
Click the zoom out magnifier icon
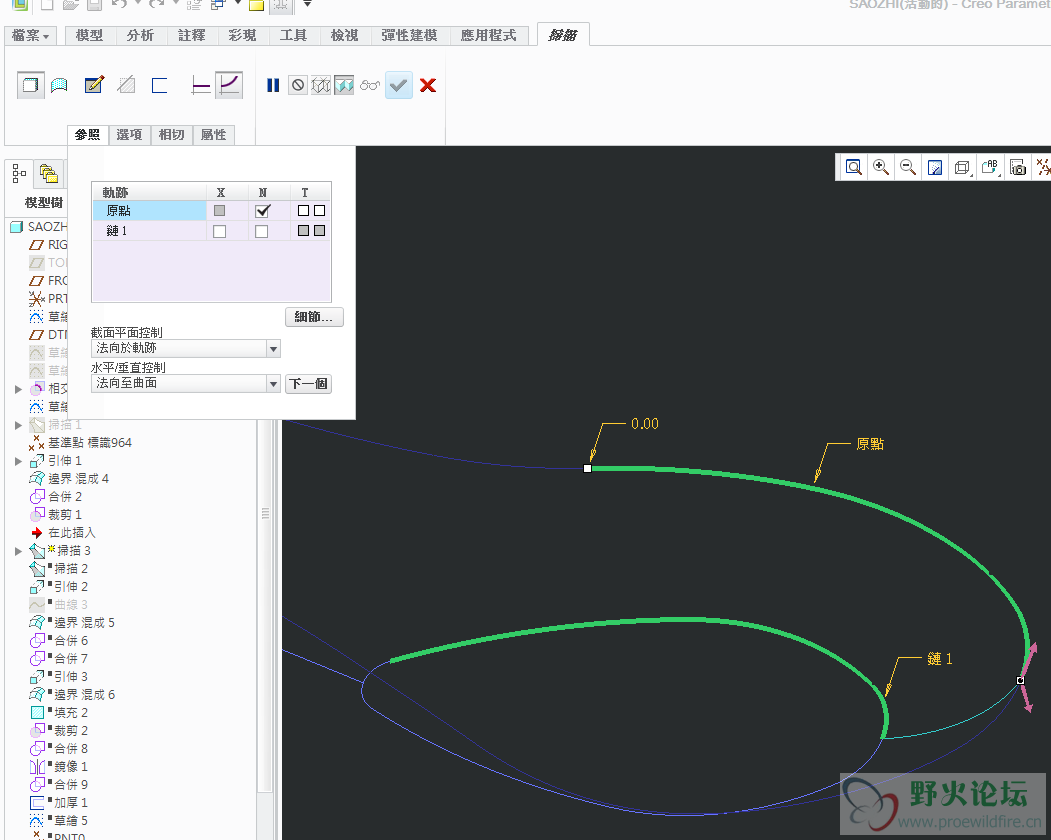908,167
